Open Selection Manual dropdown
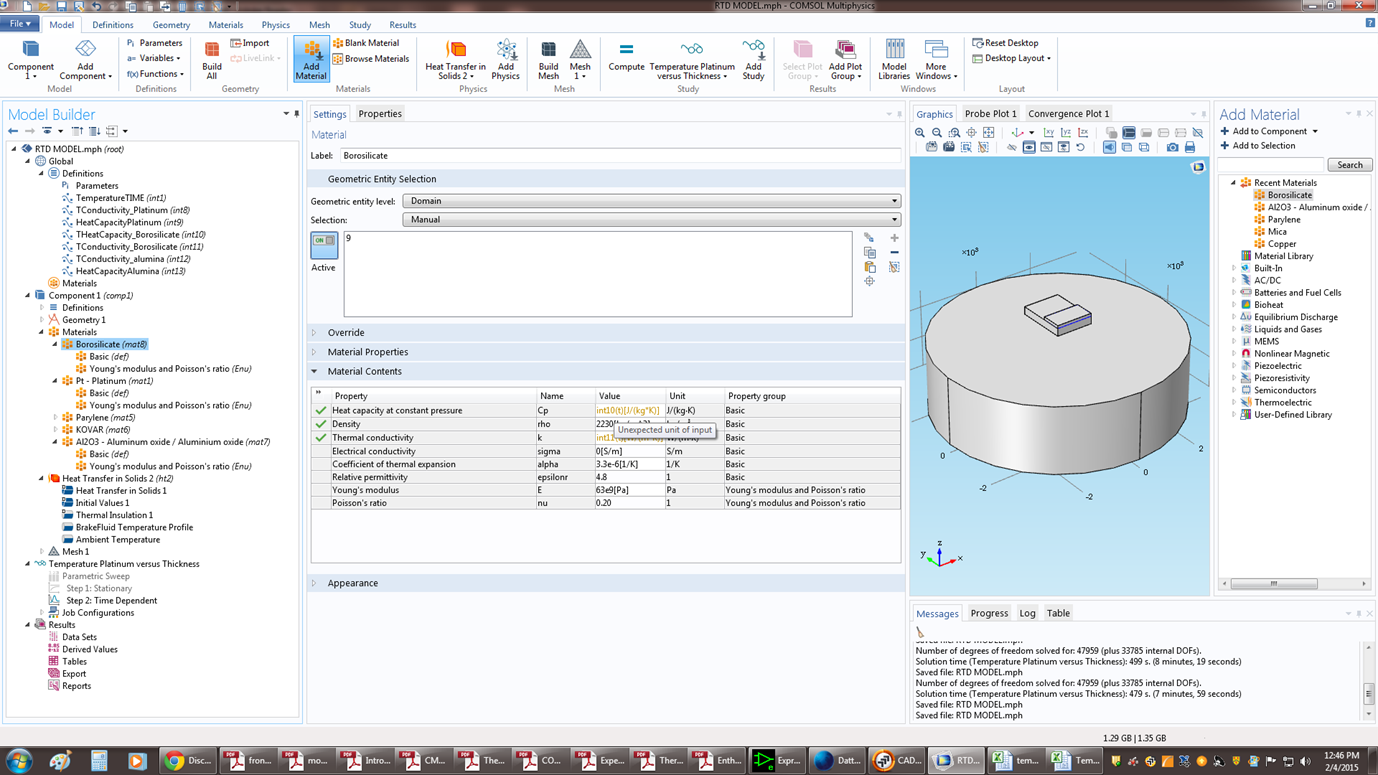Viewport: 1378px width, 775px height. click(x=651, y=220)
